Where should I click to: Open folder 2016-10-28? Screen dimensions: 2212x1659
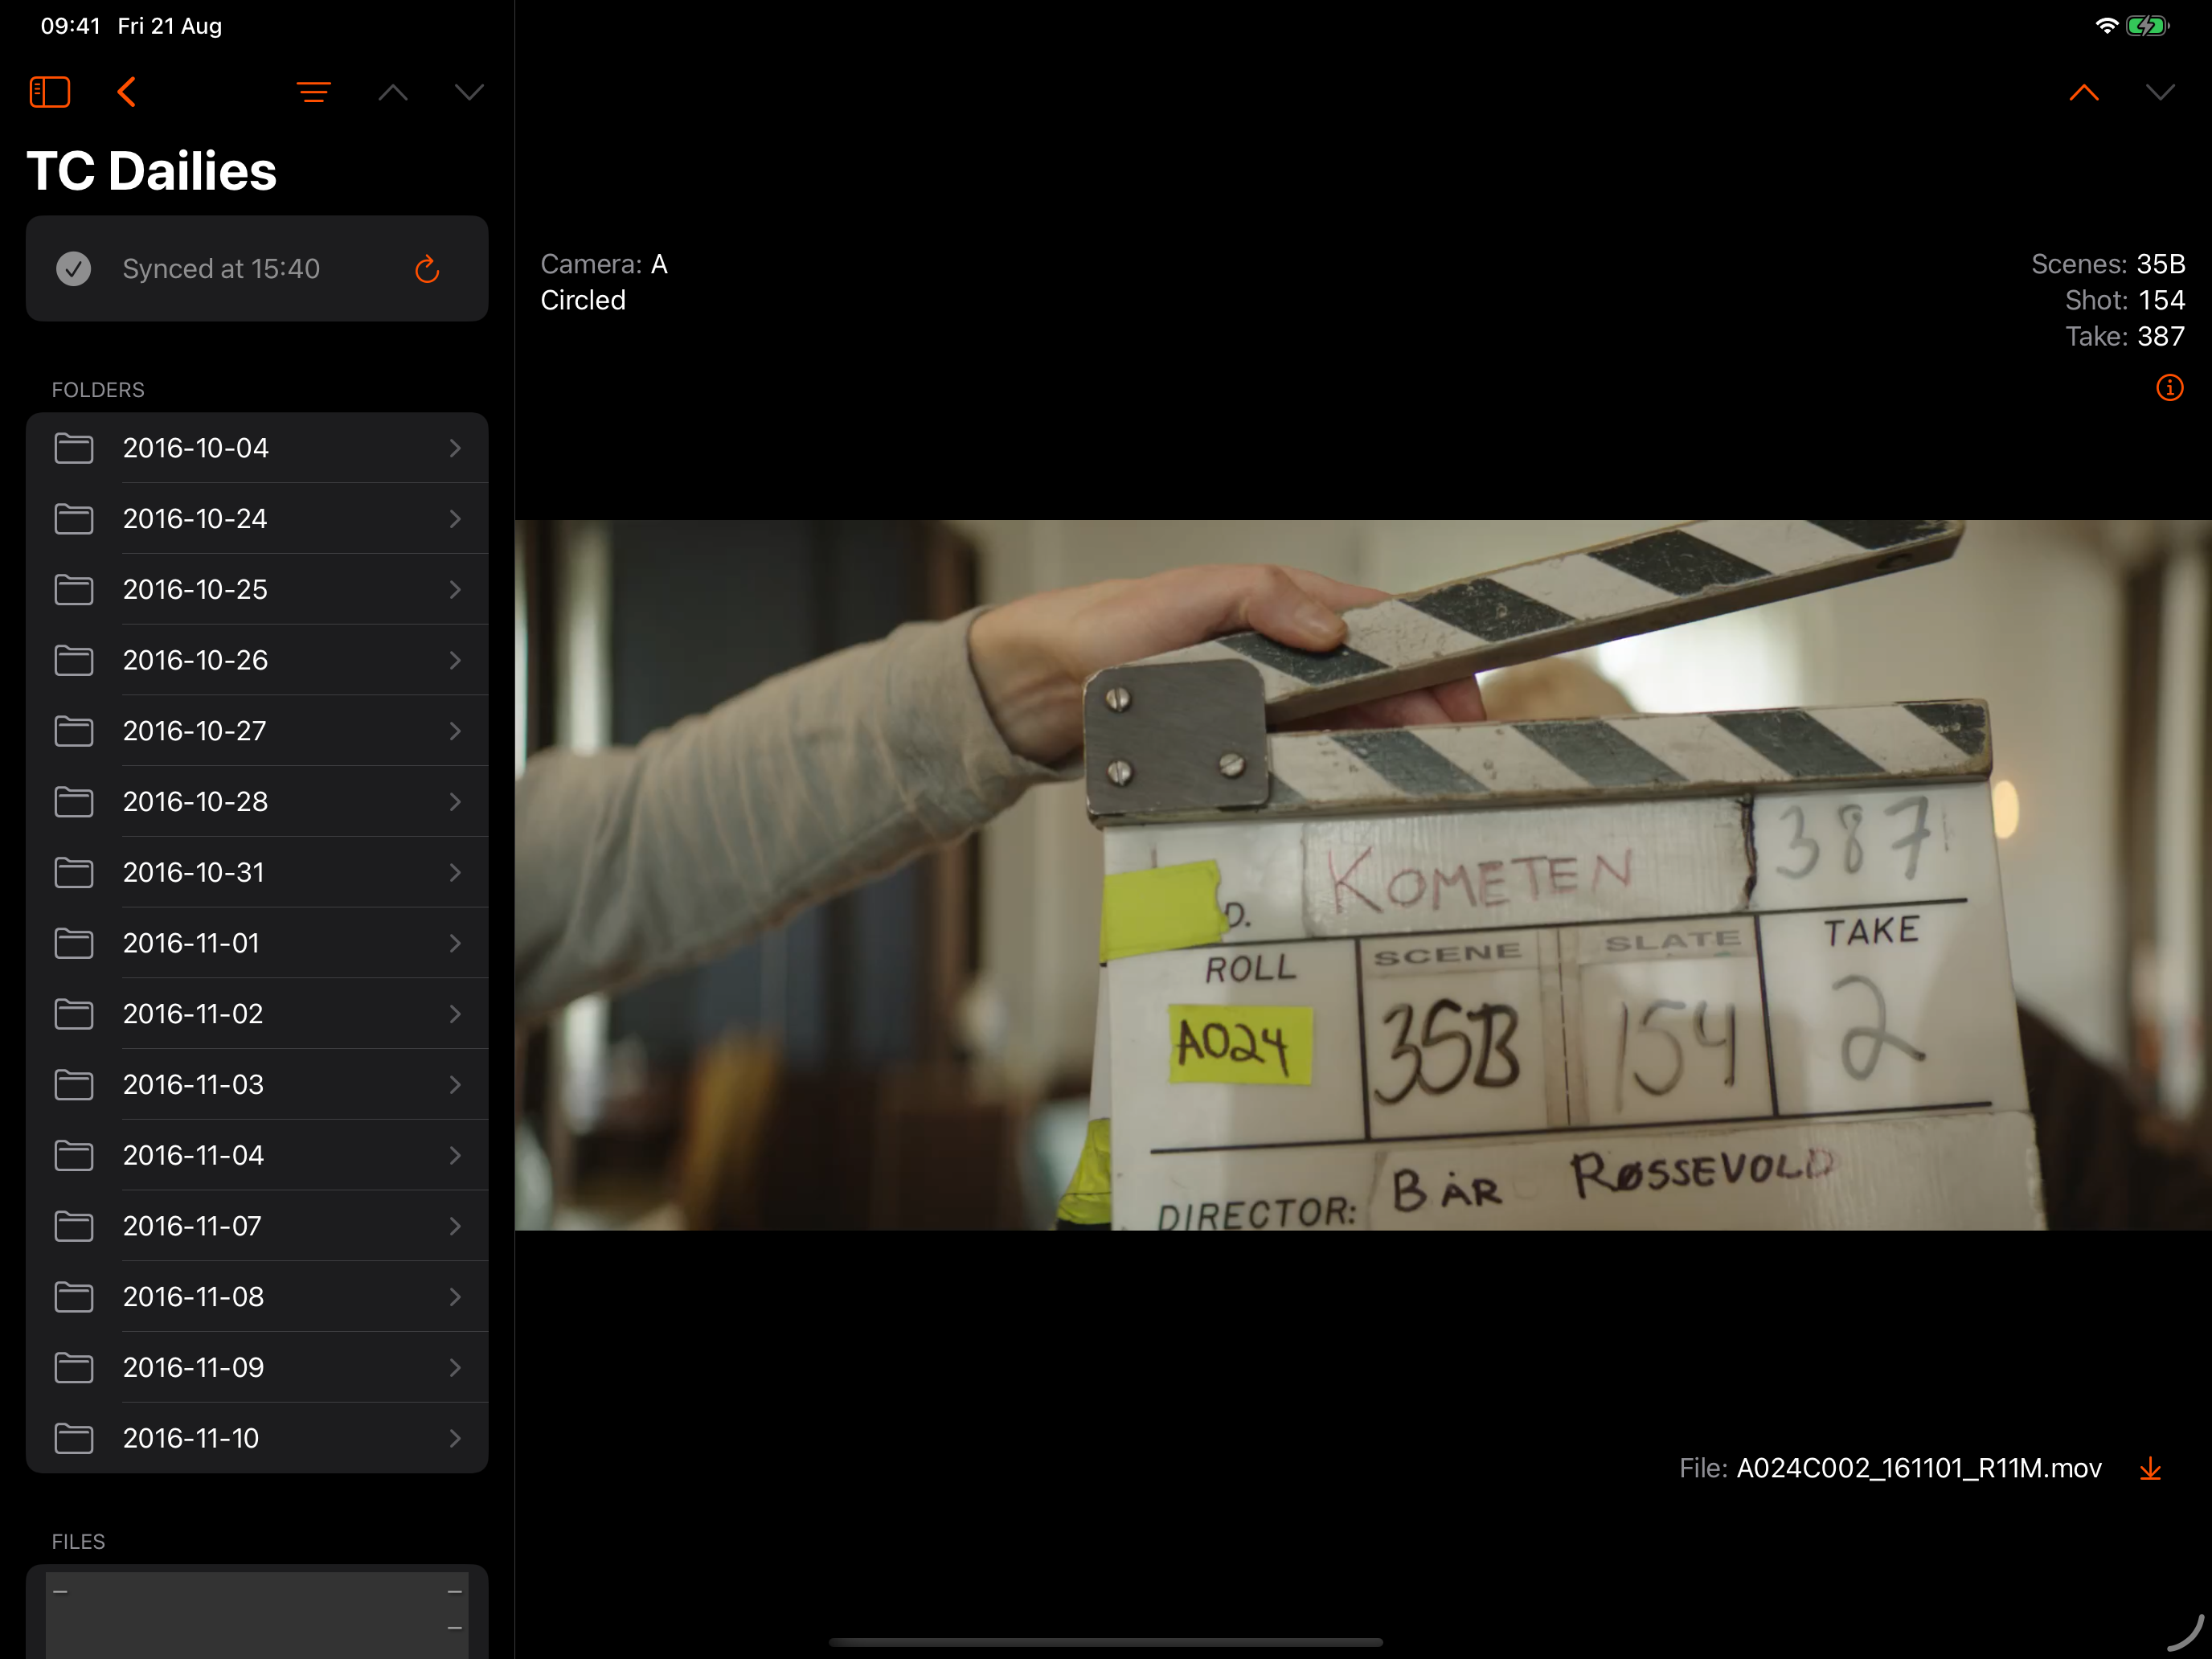click(x=257, y=801)
